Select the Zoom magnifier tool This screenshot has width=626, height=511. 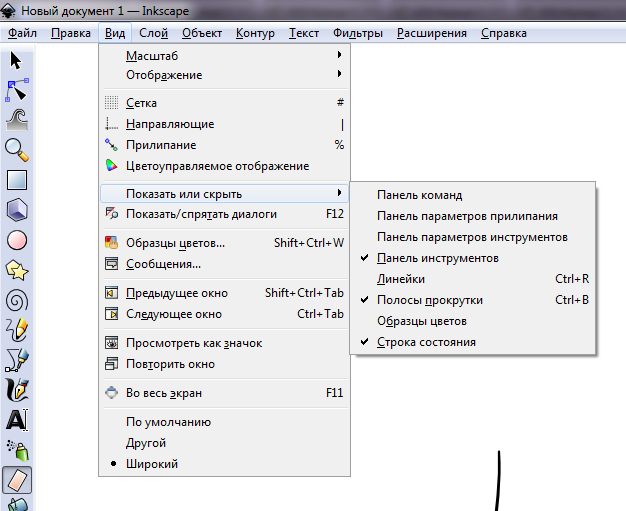[17, 150]
